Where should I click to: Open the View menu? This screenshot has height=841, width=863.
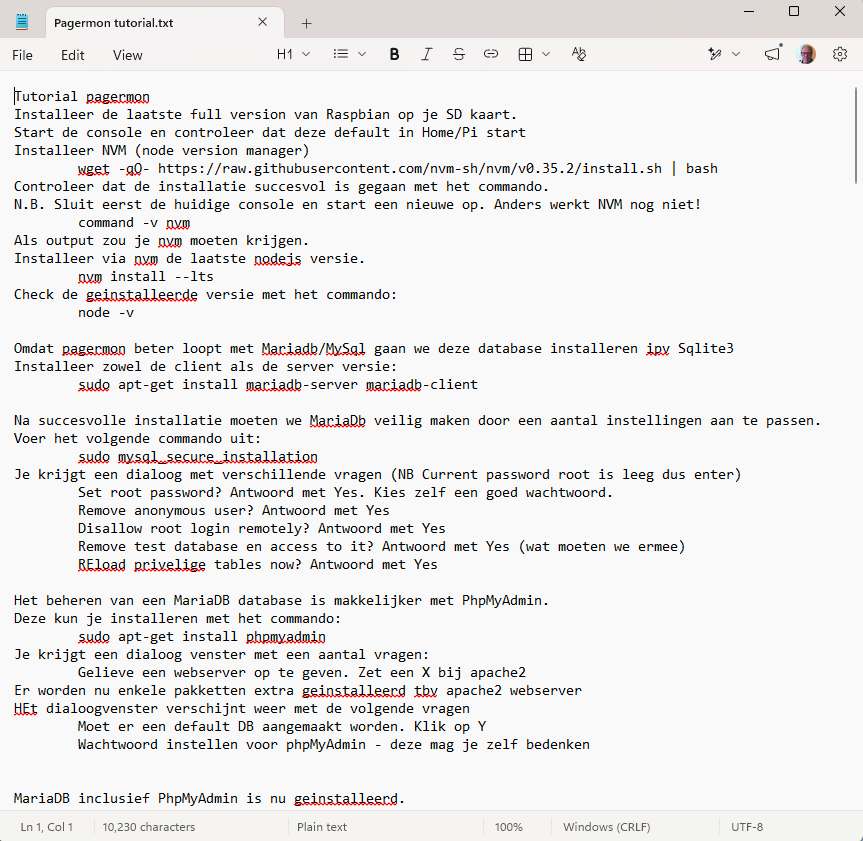128,55
